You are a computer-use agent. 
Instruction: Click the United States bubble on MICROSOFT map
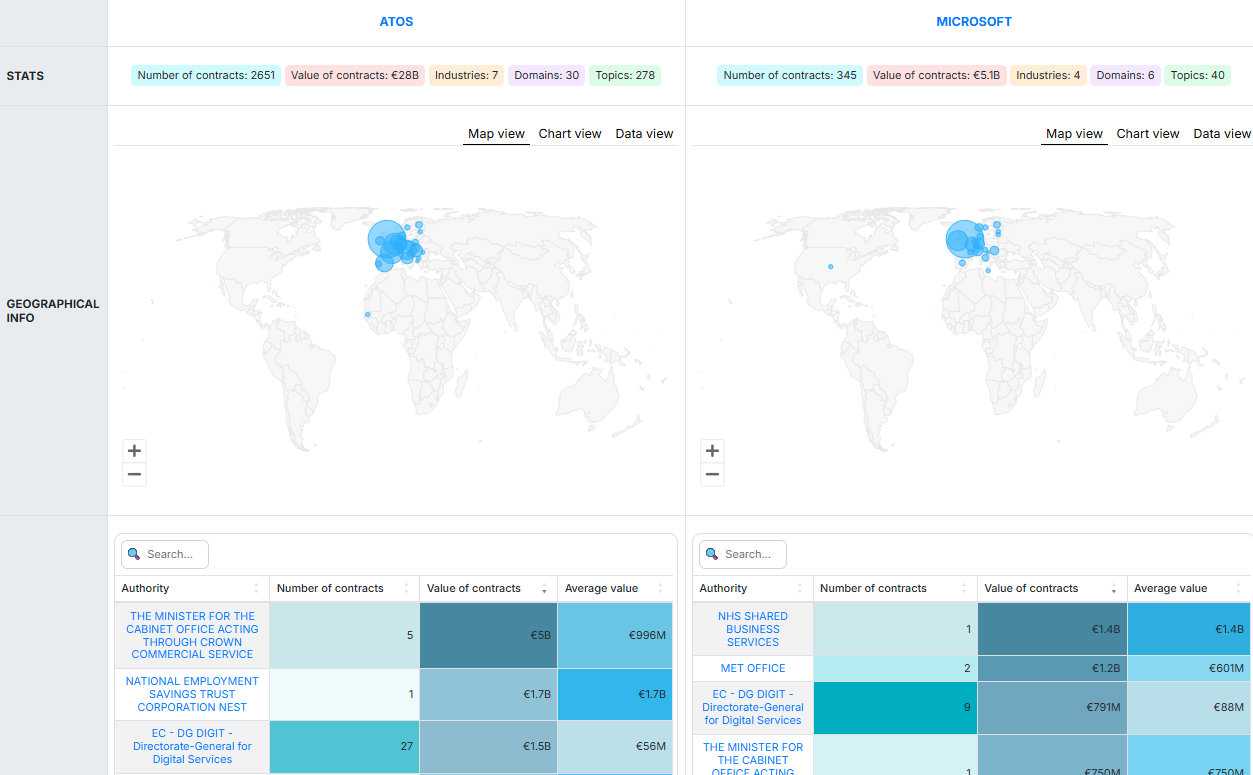830,267
